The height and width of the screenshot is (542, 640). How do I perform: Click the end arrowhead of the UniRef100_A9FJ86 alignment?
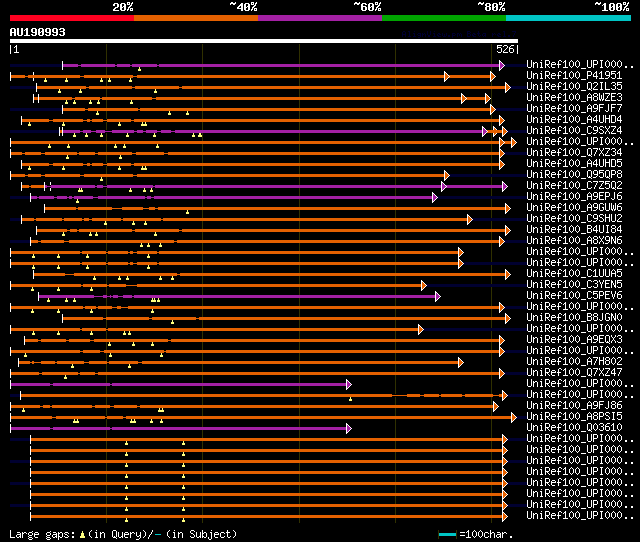point(496,406)
